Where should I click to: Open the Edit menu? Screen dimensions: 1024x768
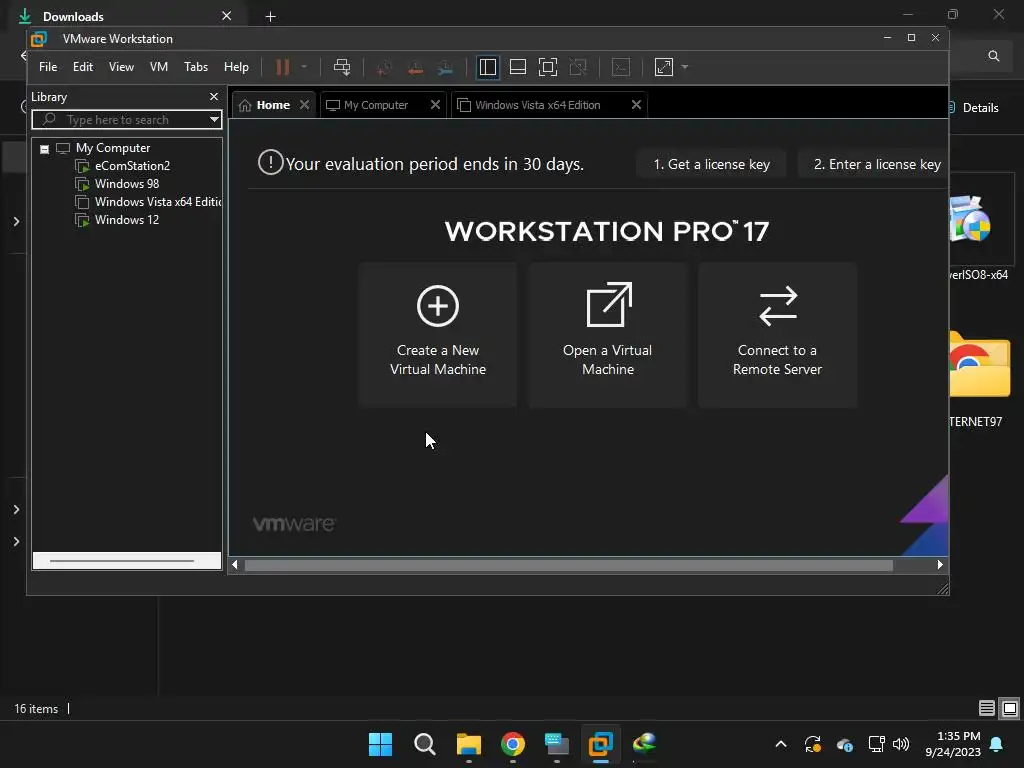[83, 67]
